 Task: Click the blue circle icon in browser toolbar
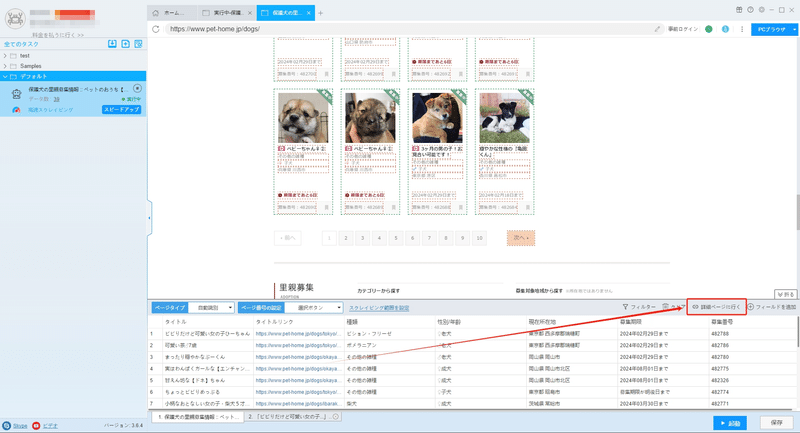pos(725,29)
